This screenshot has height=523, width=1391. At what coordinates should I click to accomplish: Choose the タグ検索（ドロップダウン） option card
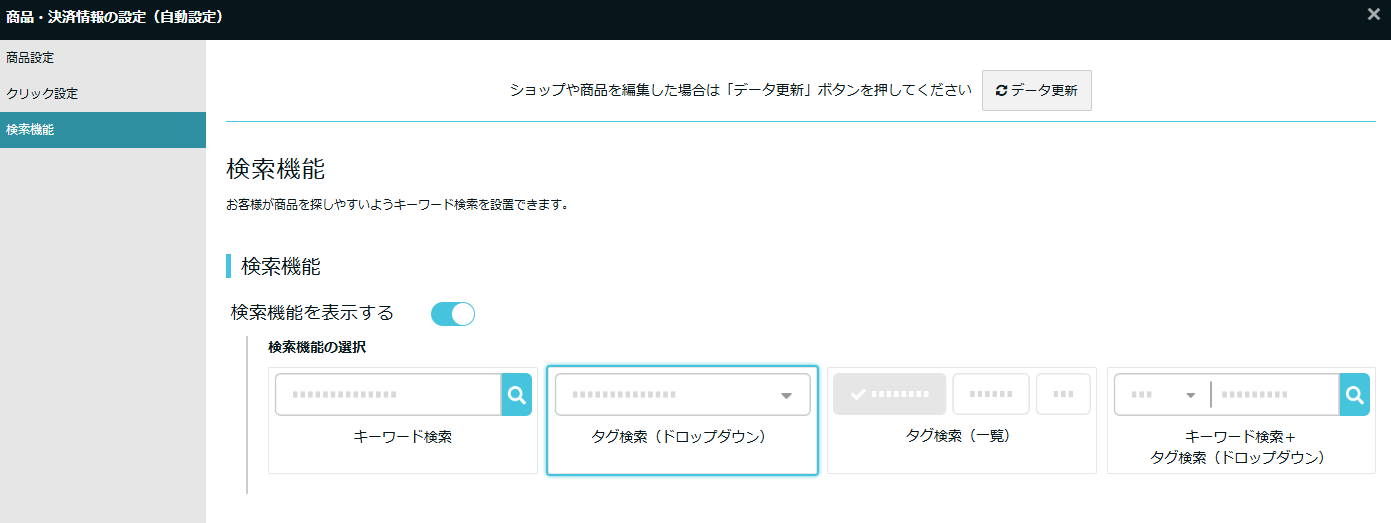click(x=682, y=420)
